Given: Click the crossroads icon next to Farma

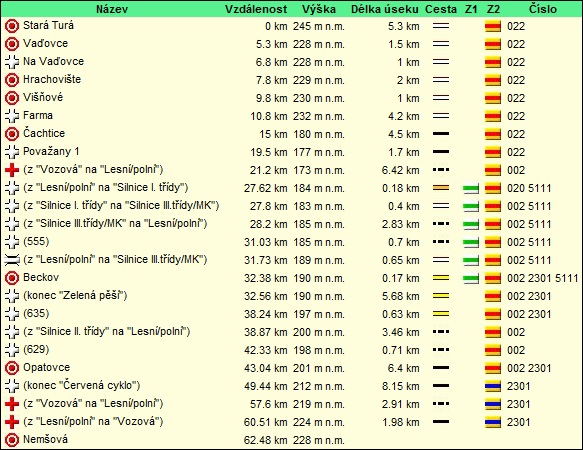Looking at the screenshot, I should click(12, 116).
